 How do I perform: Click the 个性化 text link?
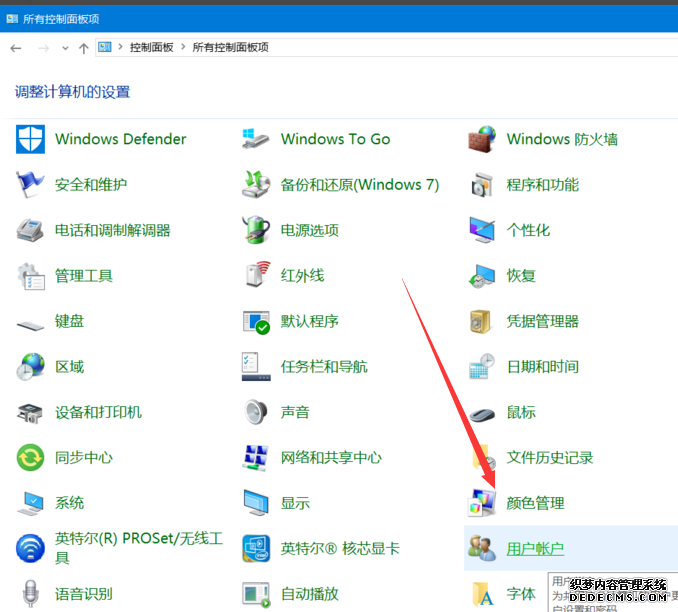point(528,230)
